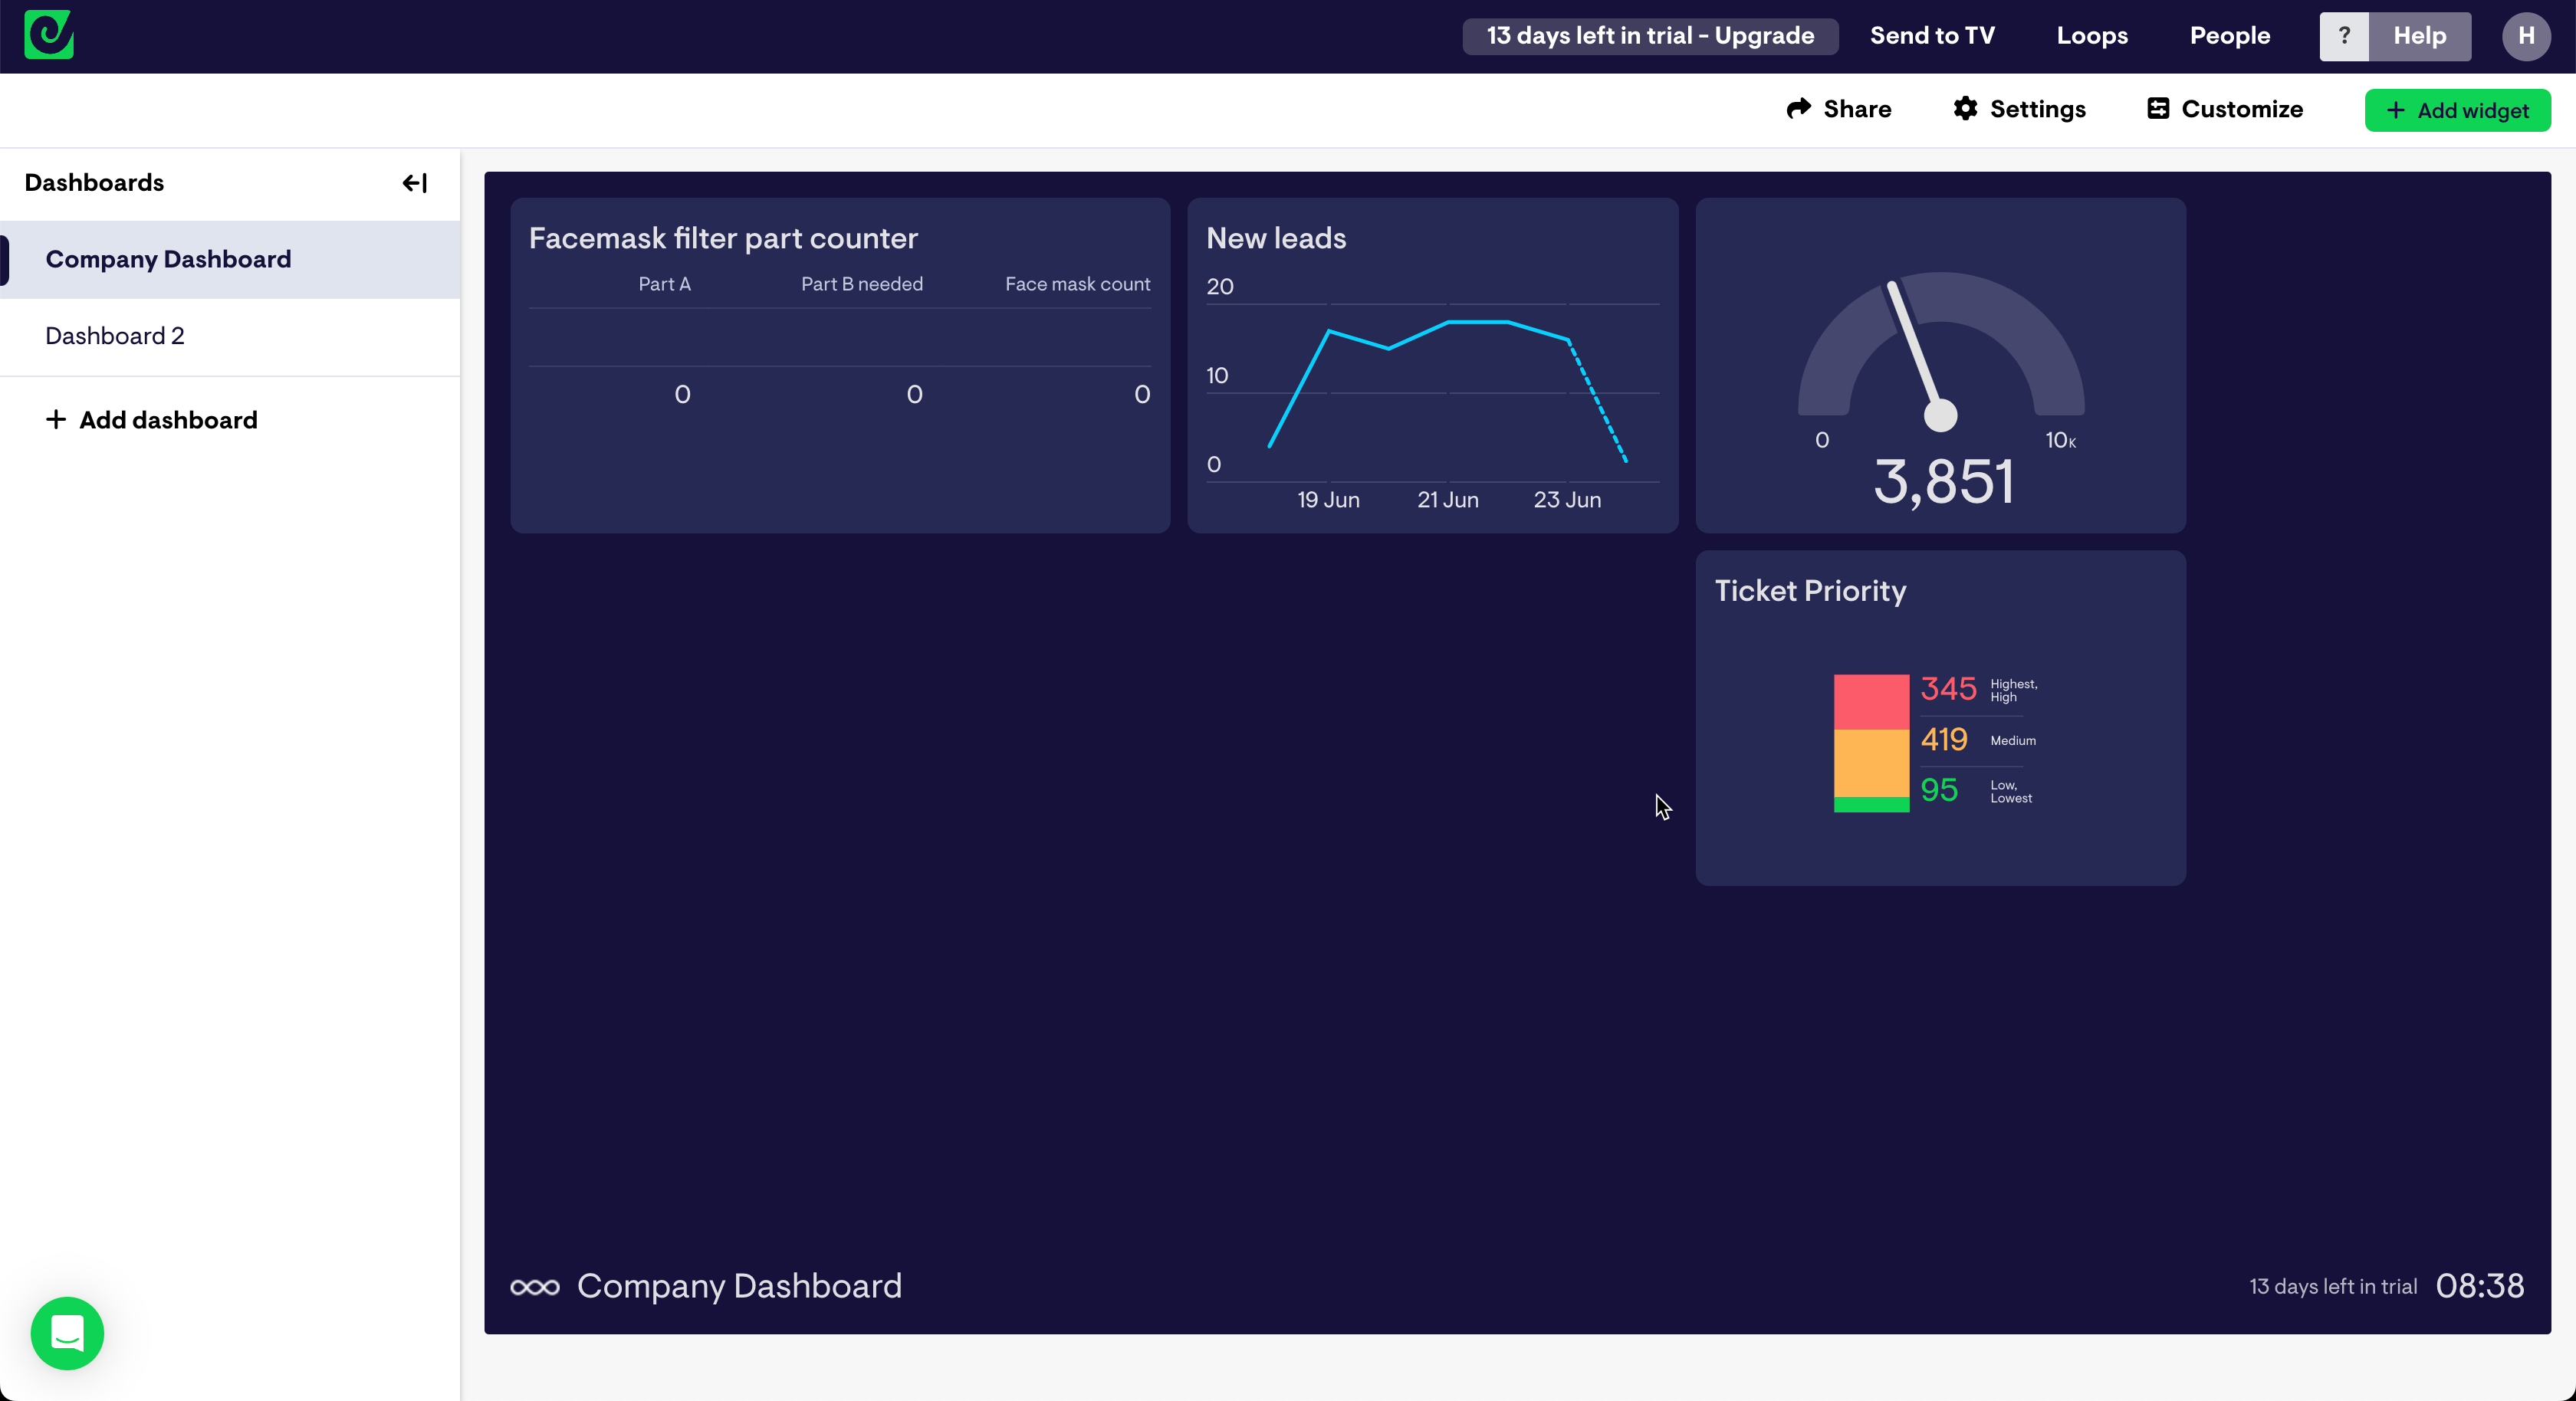Click the 23 Jun axis label
Screen dimensions: 2576x1401
pyautogui.click(x=1567, y=500)
